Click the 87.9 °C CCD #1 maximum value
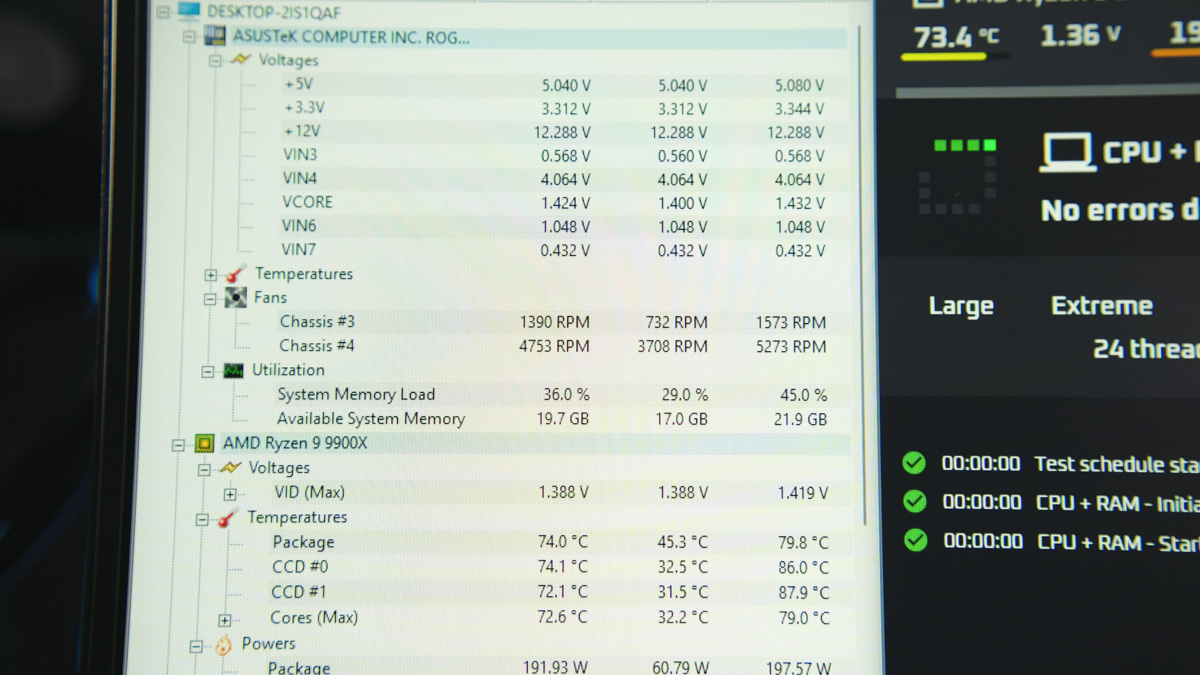Screen dimensions: 1200x675 [804, 593]
